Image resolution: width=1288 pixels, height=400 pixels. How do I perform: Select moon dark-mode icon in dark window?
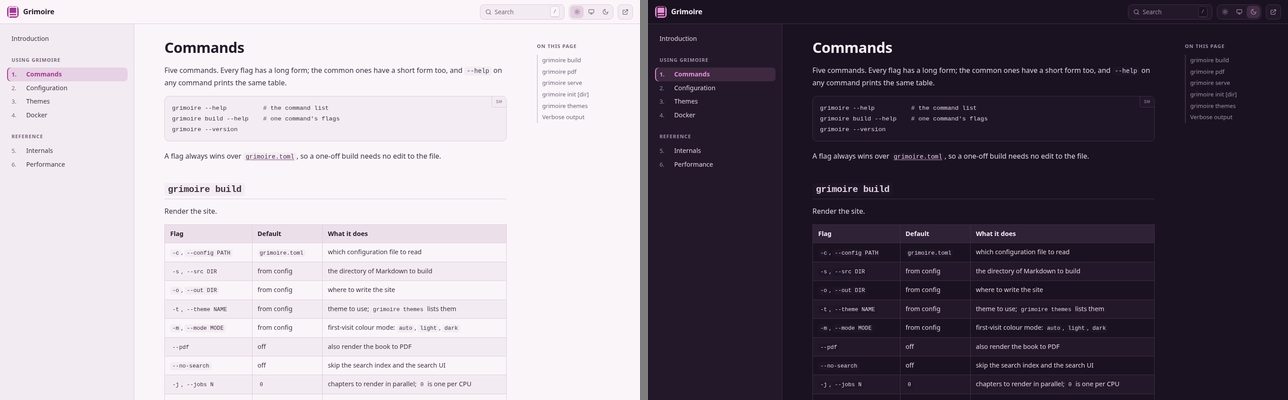1253,12
